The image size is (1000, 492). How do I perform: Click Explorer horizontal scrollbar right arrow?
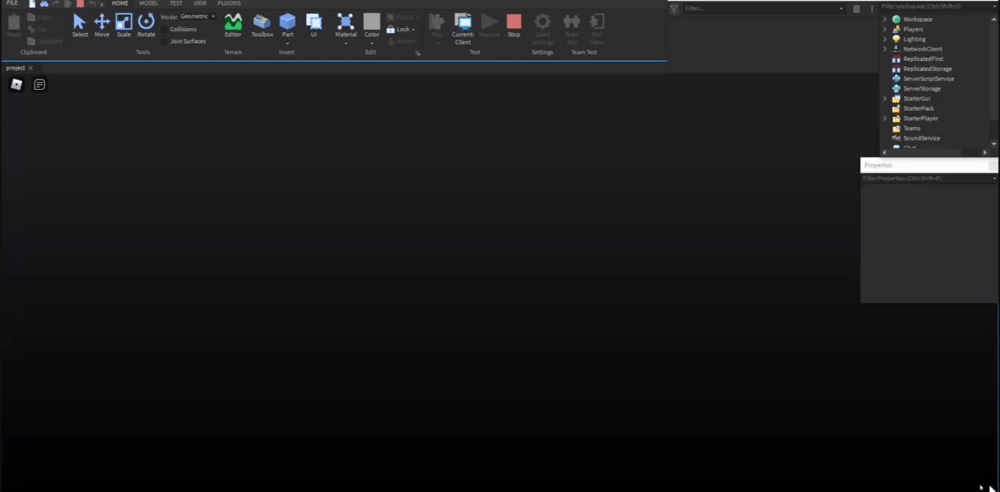coord(985,153)
